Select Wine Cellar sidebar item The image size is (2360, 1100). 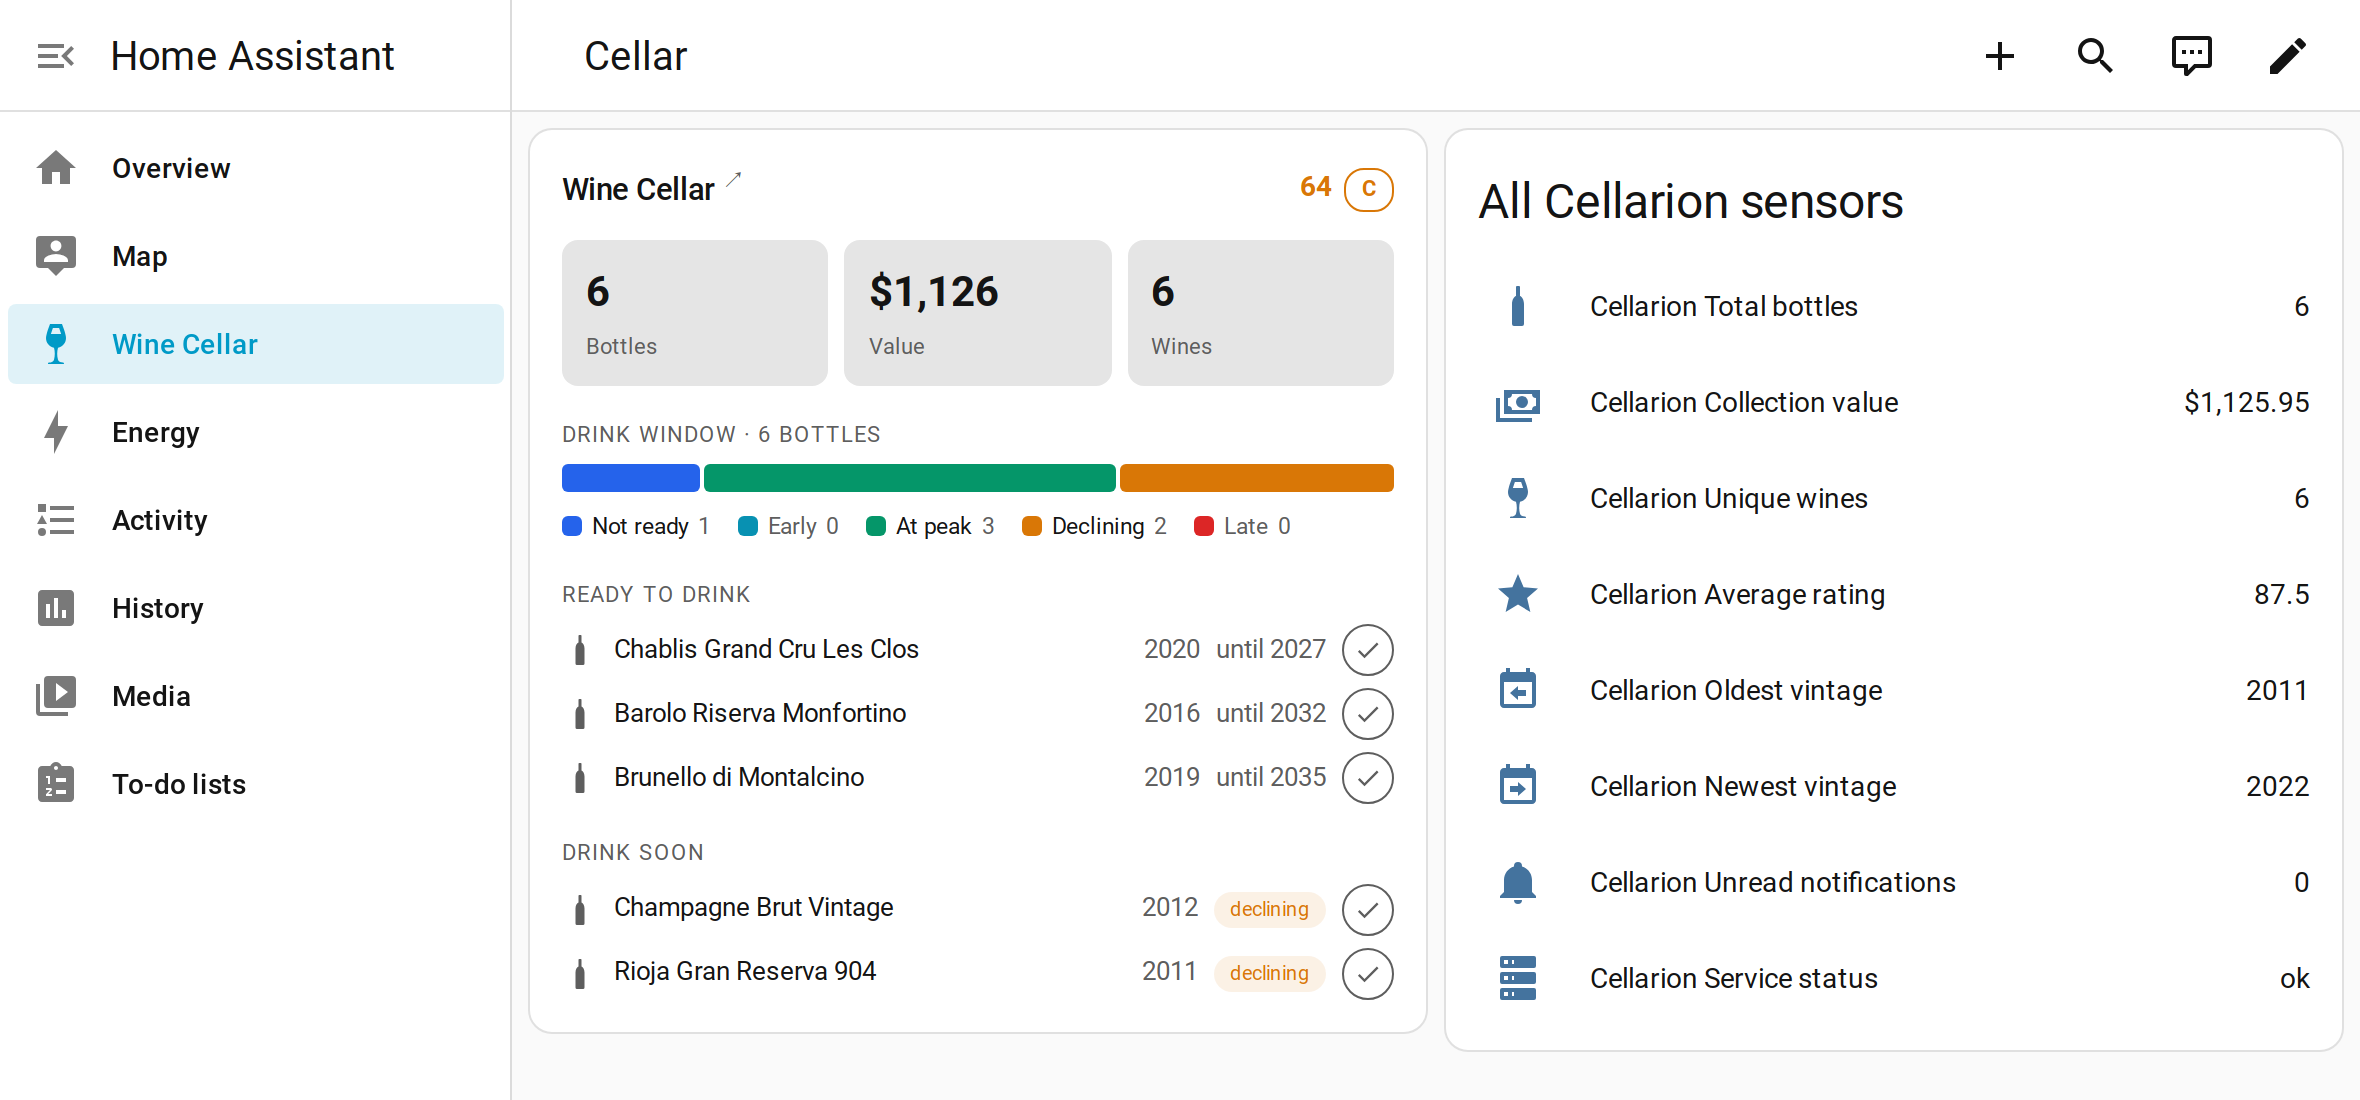(256, 344)
